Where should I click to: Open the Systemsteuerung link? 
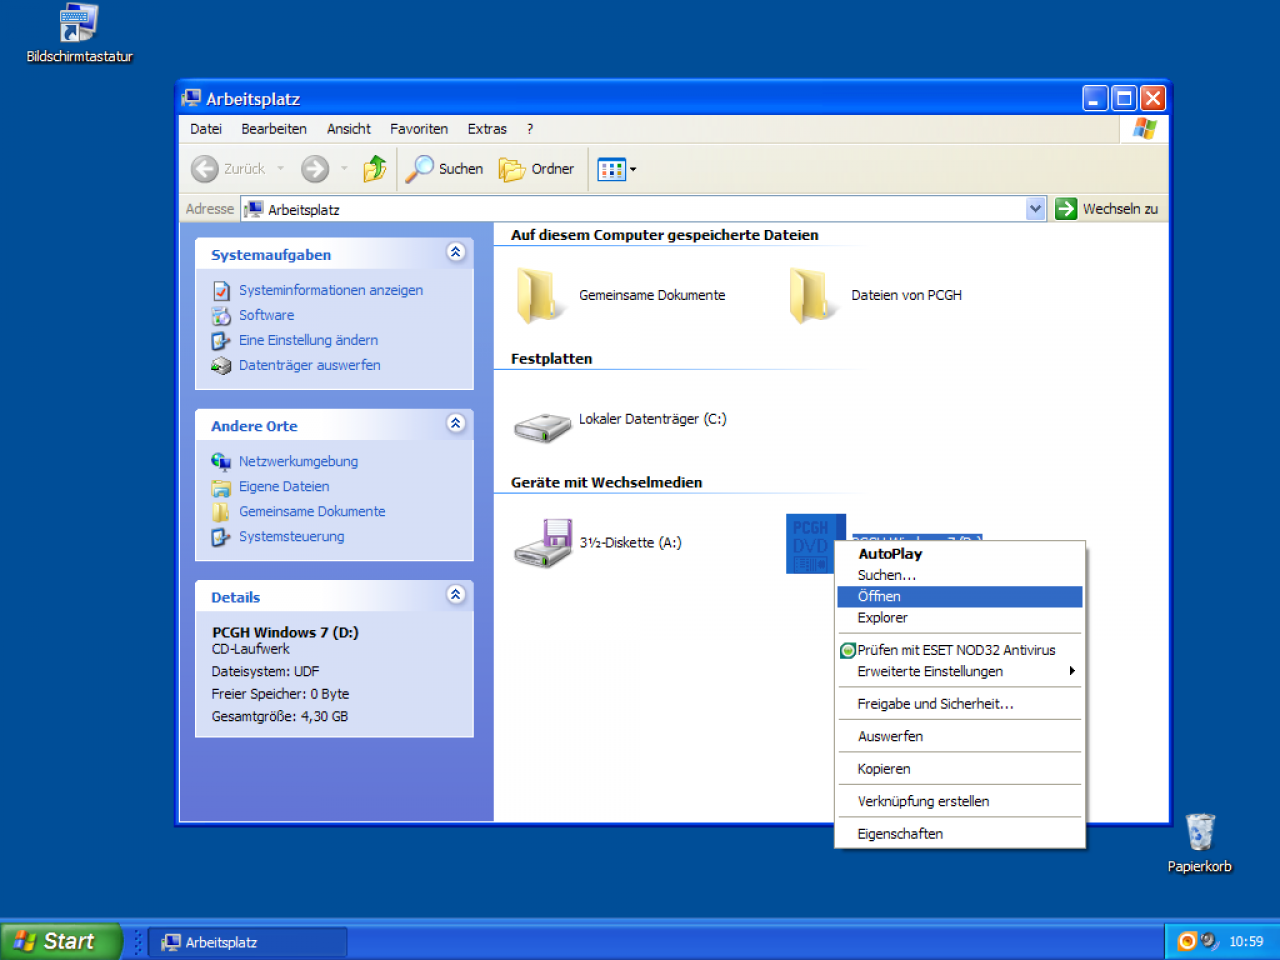[291, 536]
